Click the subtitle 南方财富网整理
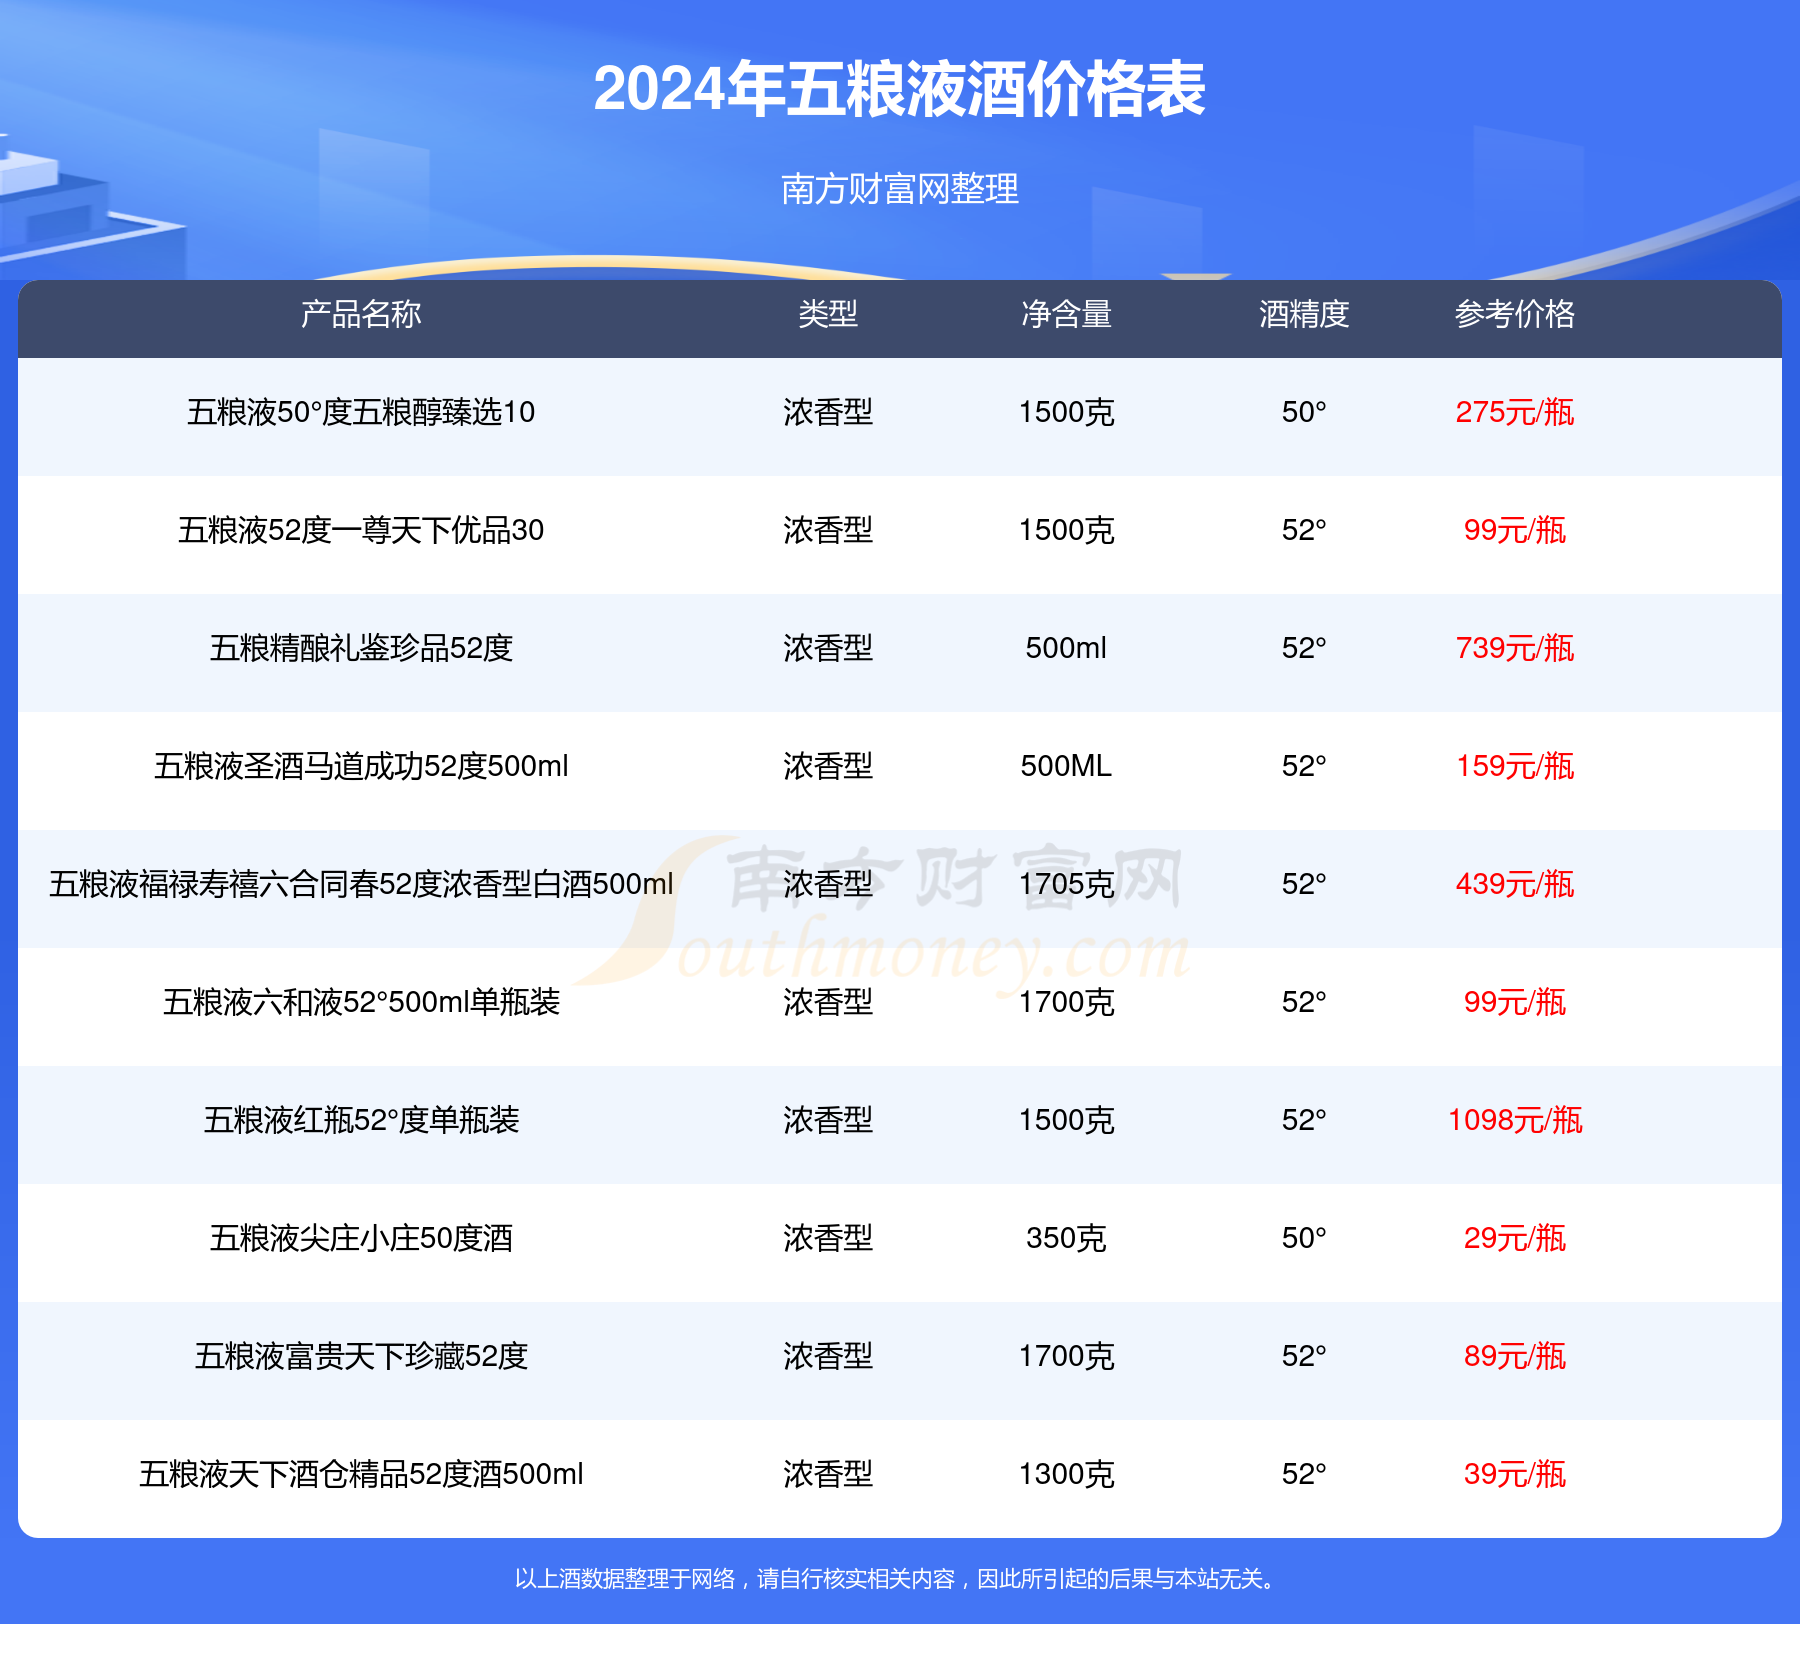This screenshot has height=1670, width=1800. (x=899, y=189)
